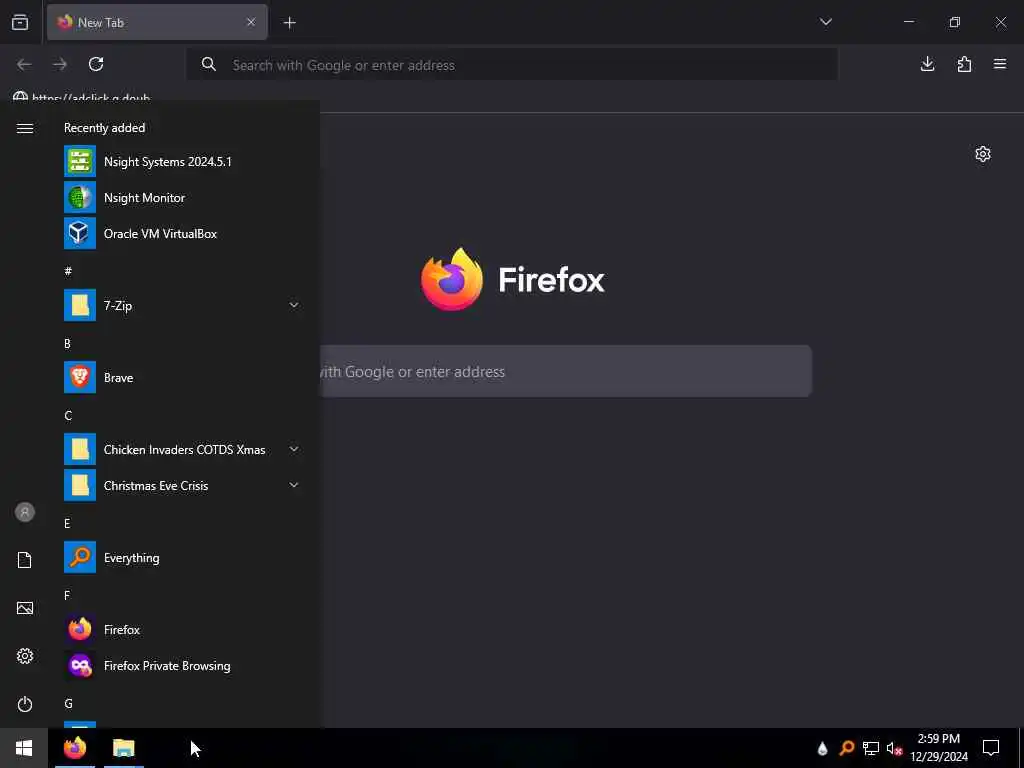
Task: Go back to previous page
Action: [x=24, y=64]
